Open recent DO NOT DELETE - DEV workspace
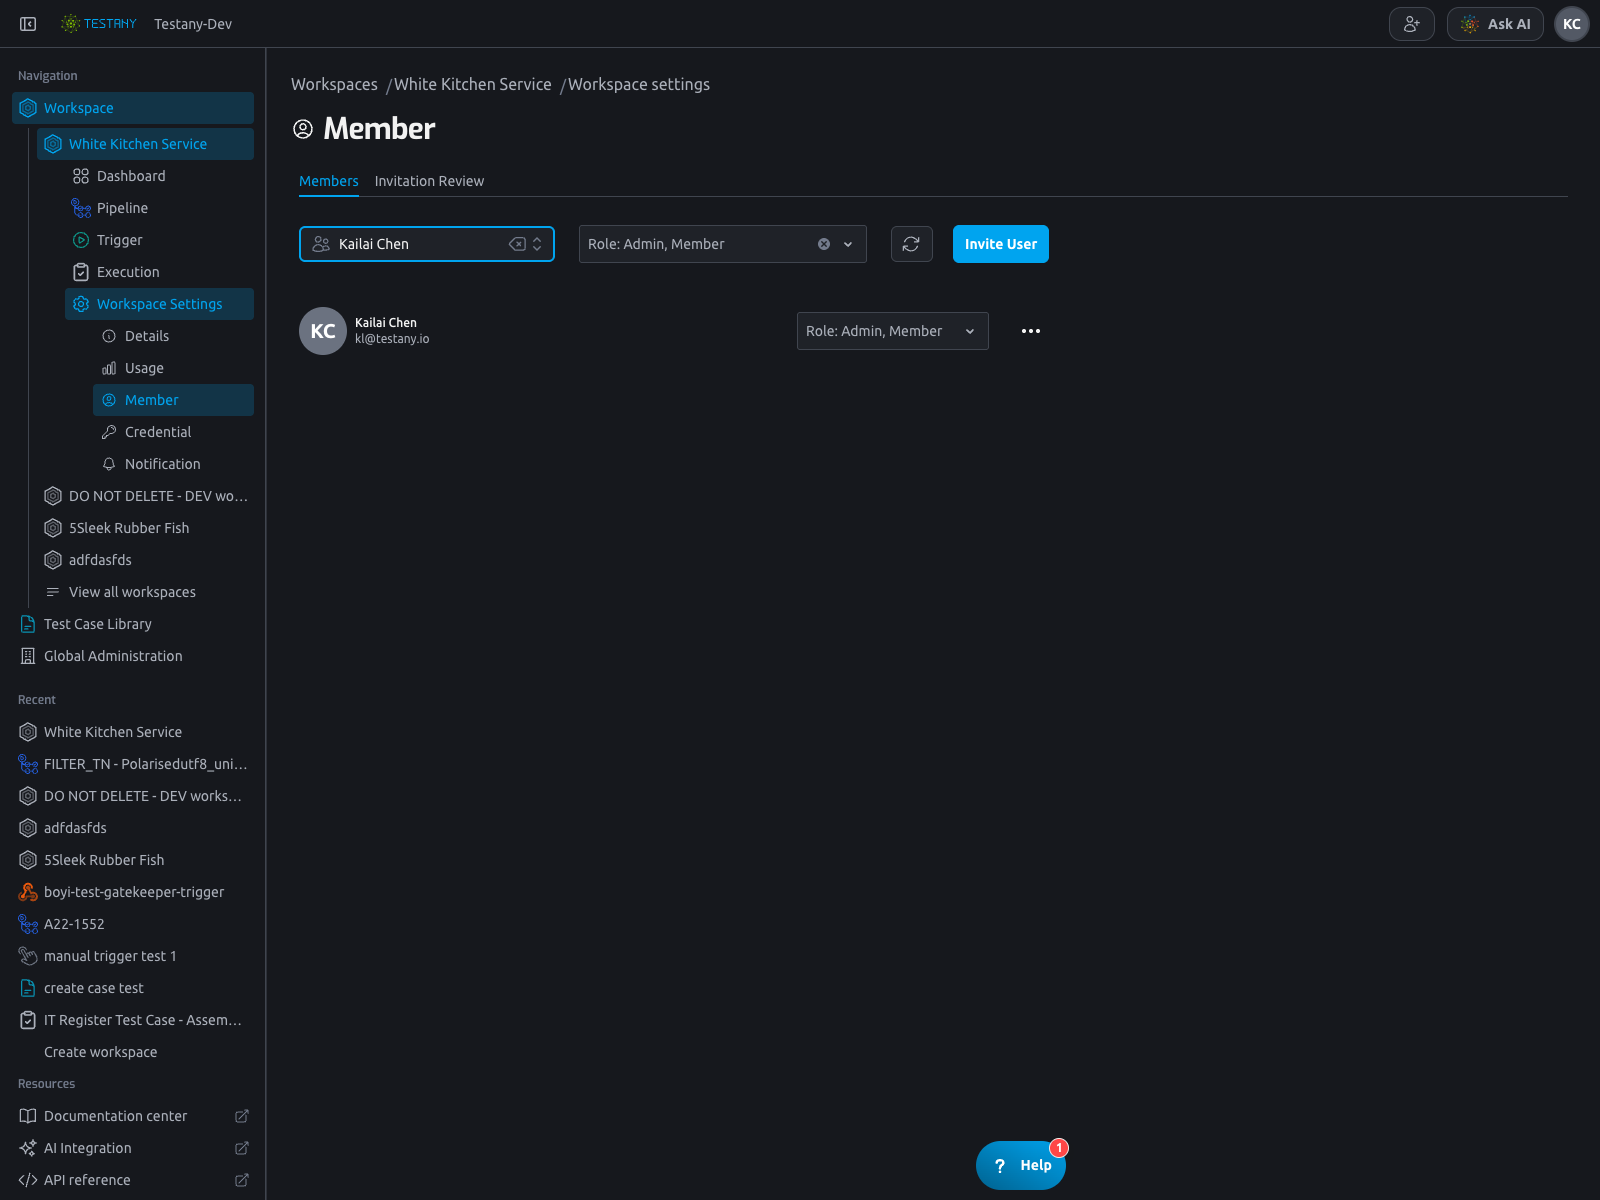Screen dimensions: 1600x1200 pyautogui.click(x=133, y=796)
